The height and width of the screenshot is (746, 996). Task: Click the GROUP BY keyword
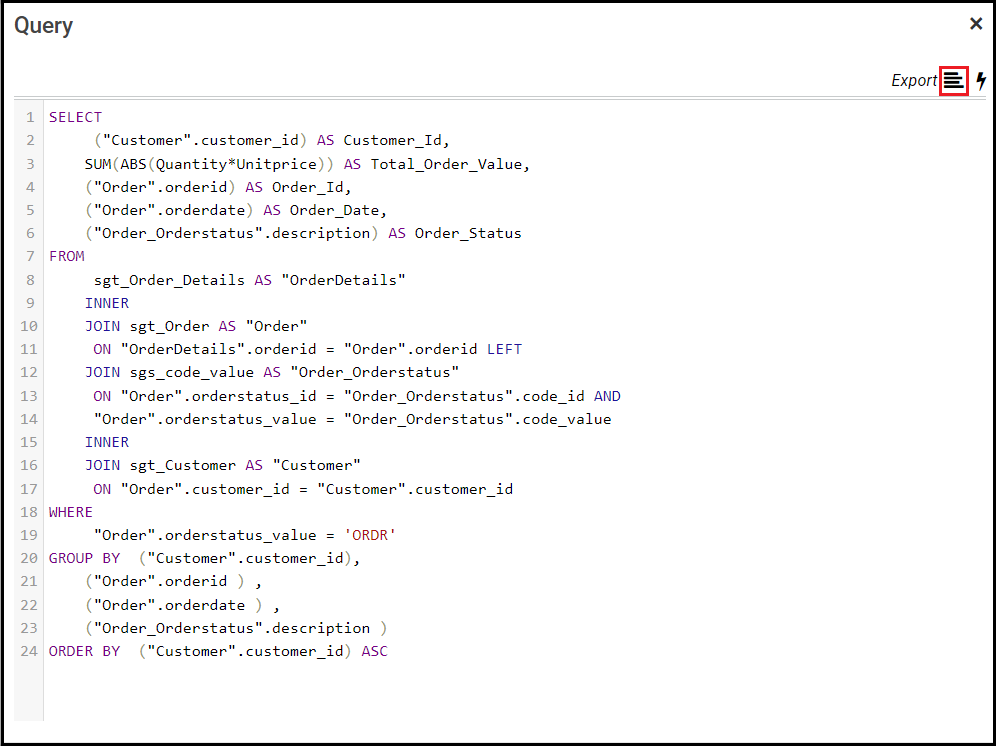tap(84, 558)
